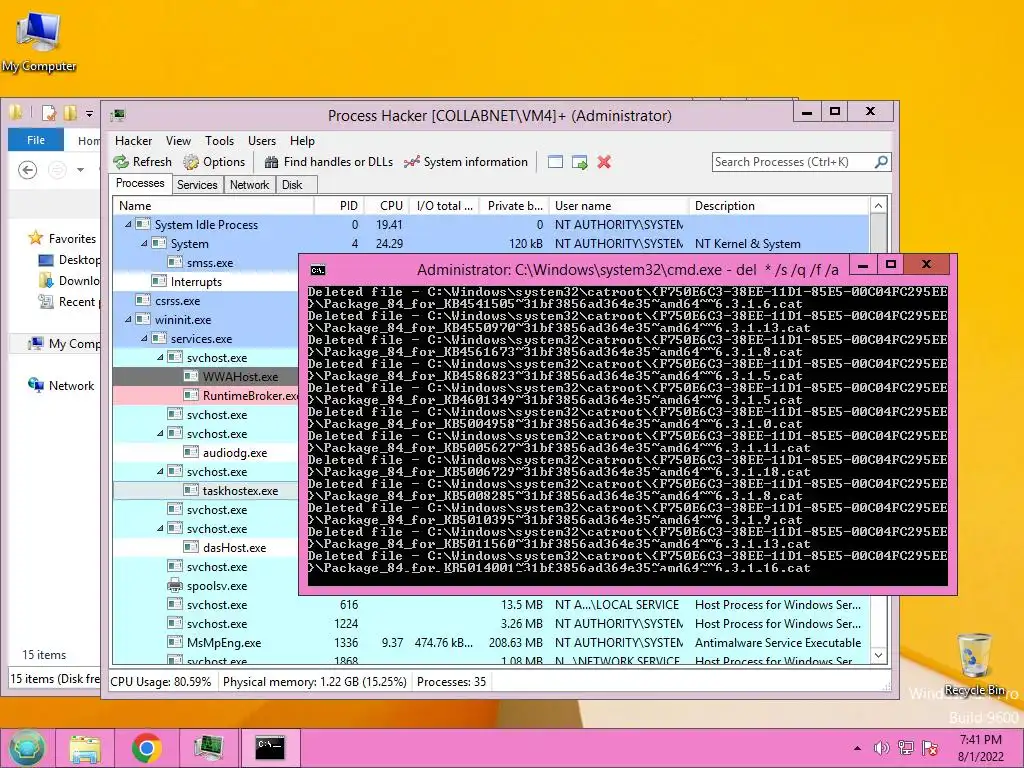Select the csrss.exe process
The height and width of the screenshot is (768, 1024).
205,300
